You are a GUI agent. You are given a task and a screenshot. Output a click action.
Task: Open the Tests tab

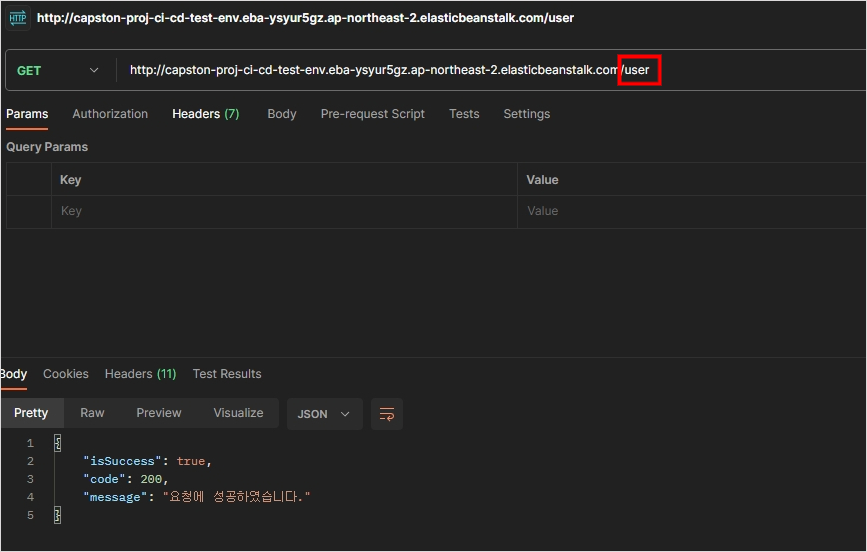(464, 114)
